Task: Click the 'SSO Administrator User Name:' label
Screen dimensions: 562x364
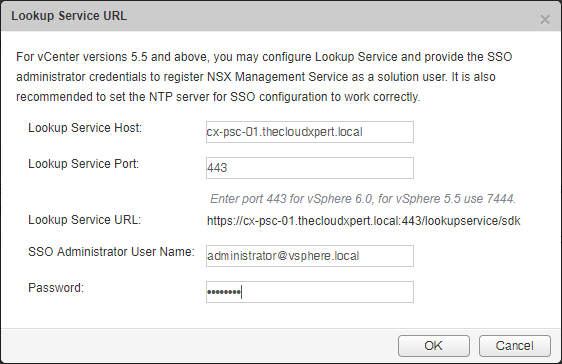Action: click(111, 252)
